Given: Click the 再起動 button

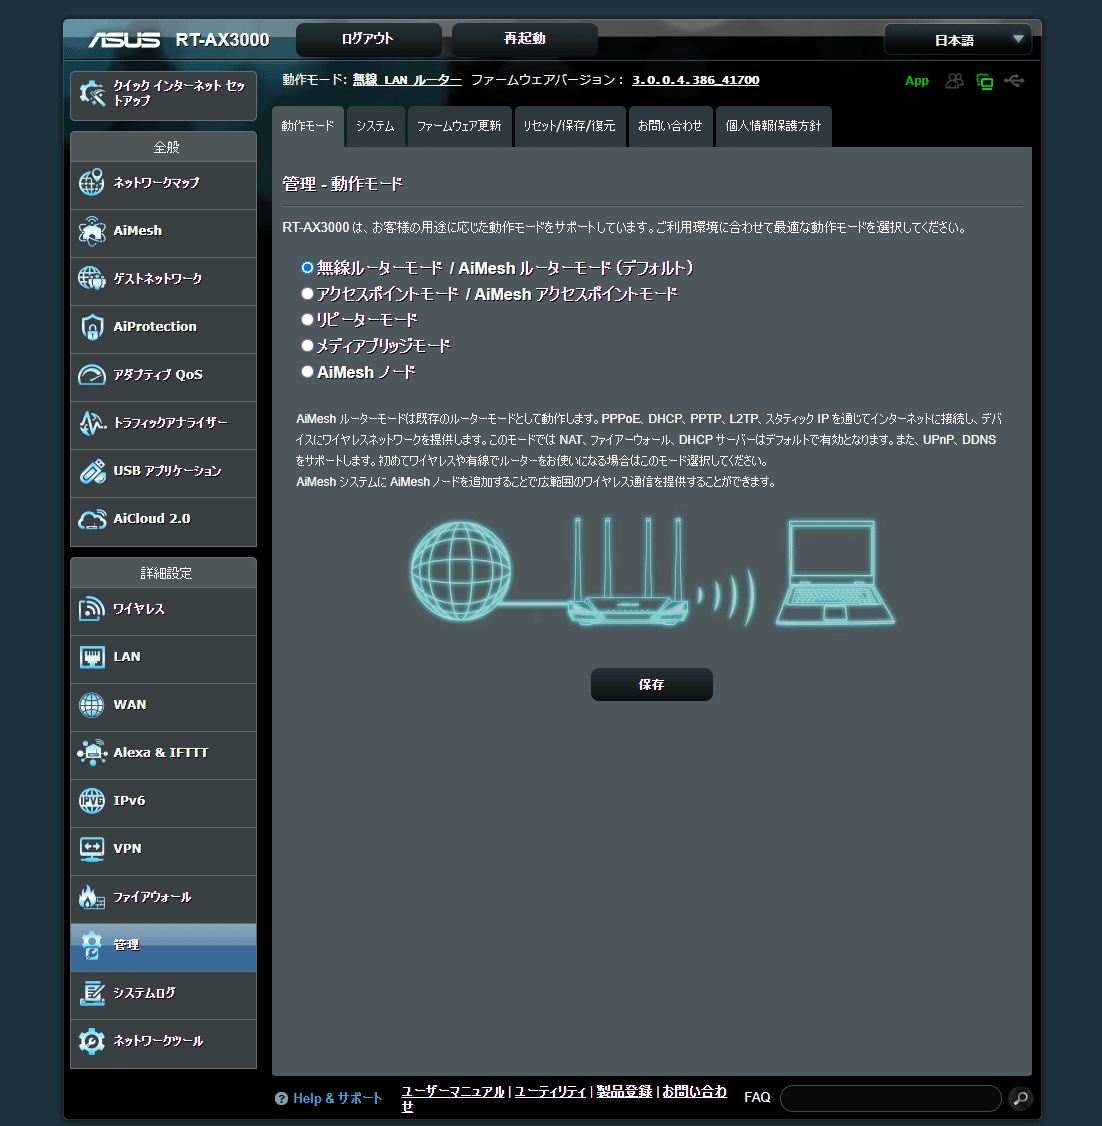Looking at the screenshot, I should (x=525, y=39).
